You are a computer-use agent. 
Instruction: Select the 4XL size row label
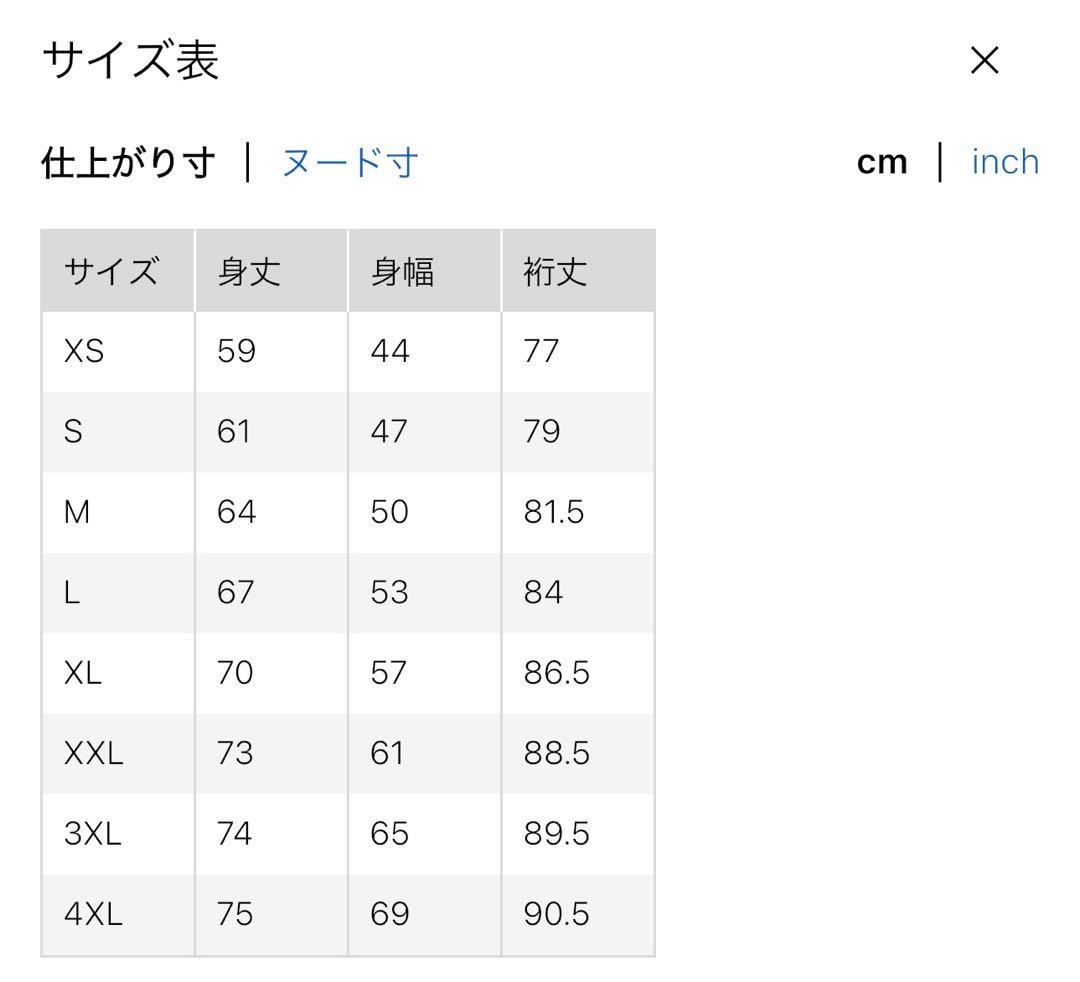pos(93,914)
